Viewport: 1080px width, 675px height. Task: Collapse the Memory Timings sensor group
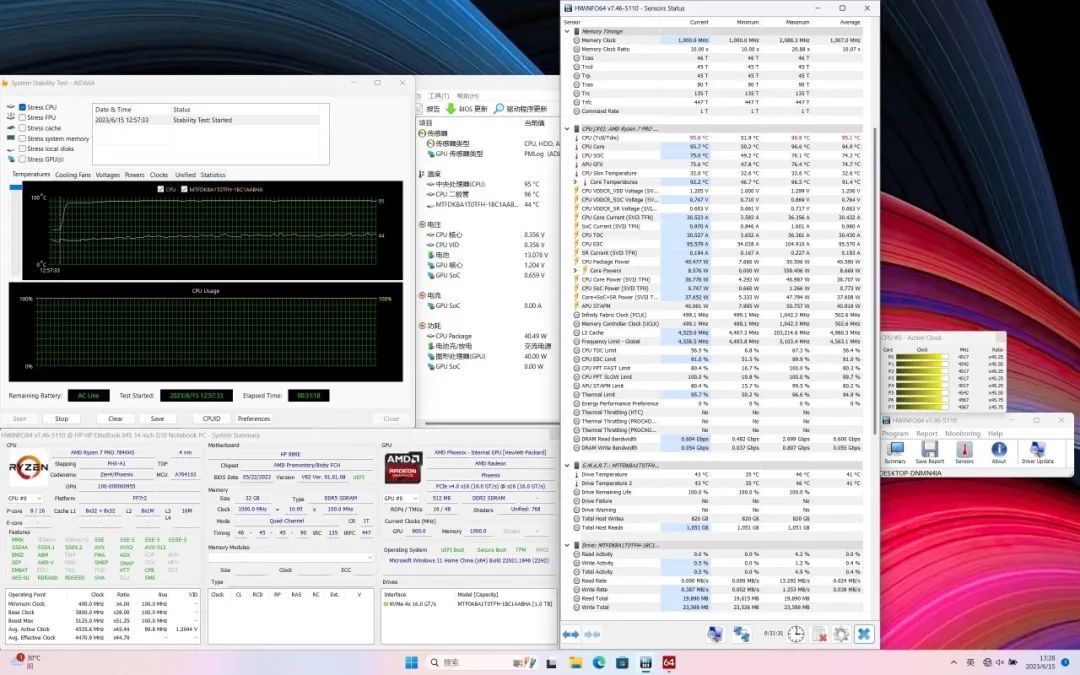(x=567, y=32)
